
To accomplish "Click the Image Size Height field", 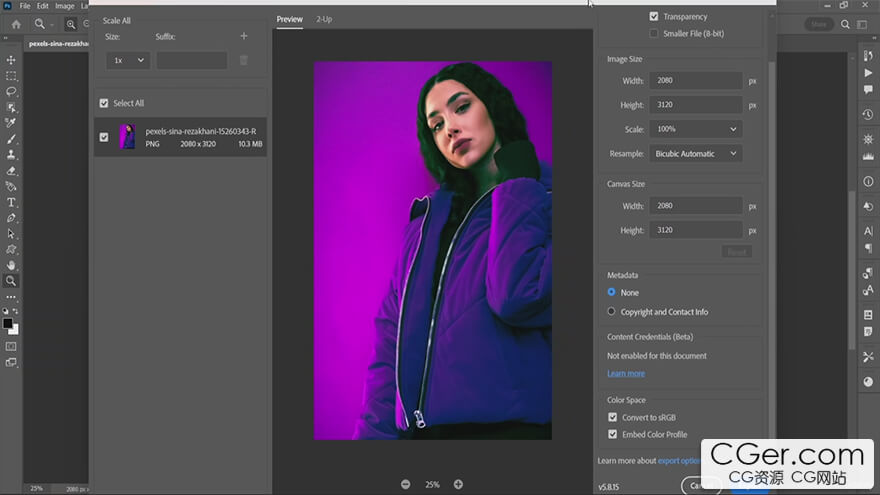I will pyautogui.click(x=695, y=104).
